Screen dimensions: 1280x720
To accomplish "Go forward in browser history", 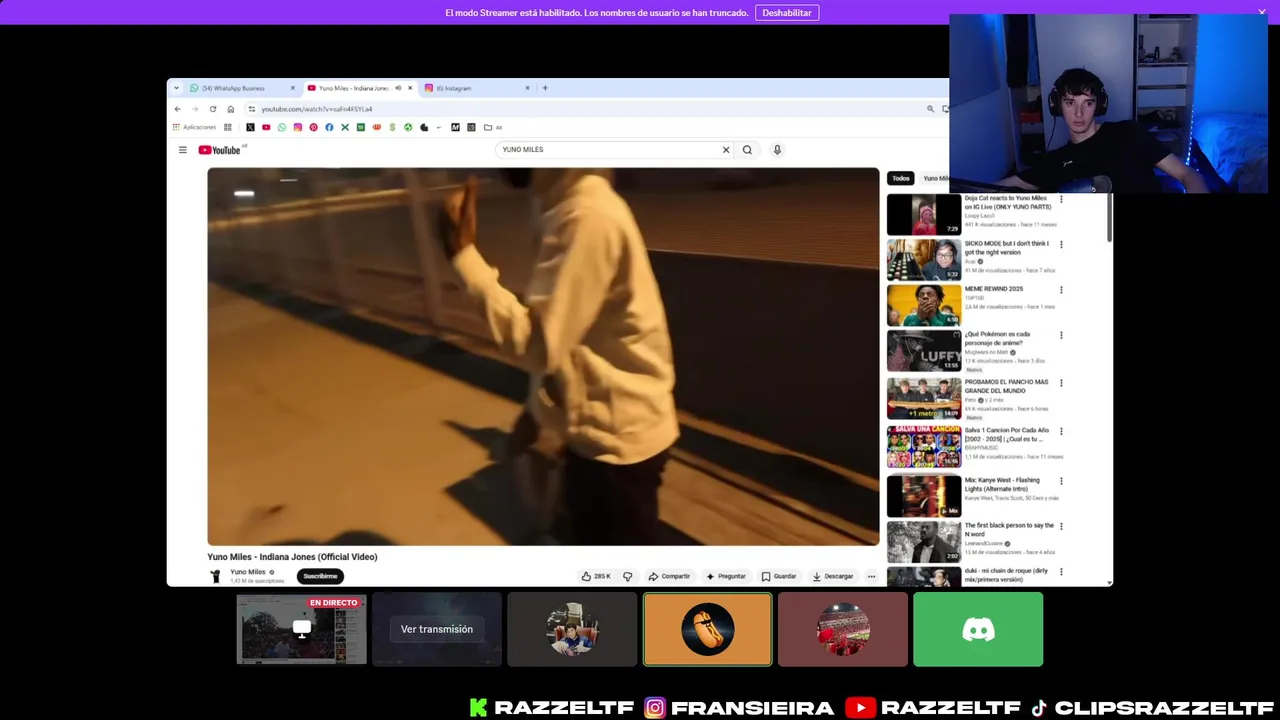I will tap(195, 109).
